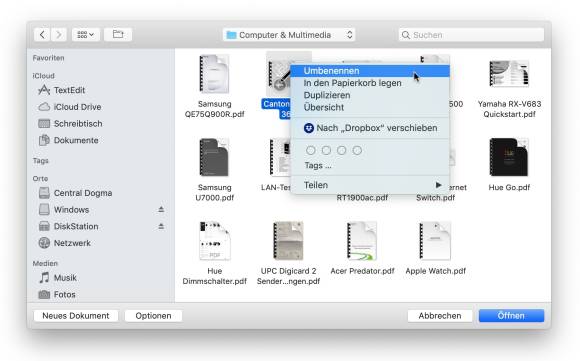This screenshot has height=361, width=580.
Task: Open the icon view options dropdown
Action: click(x=85, y=35)
